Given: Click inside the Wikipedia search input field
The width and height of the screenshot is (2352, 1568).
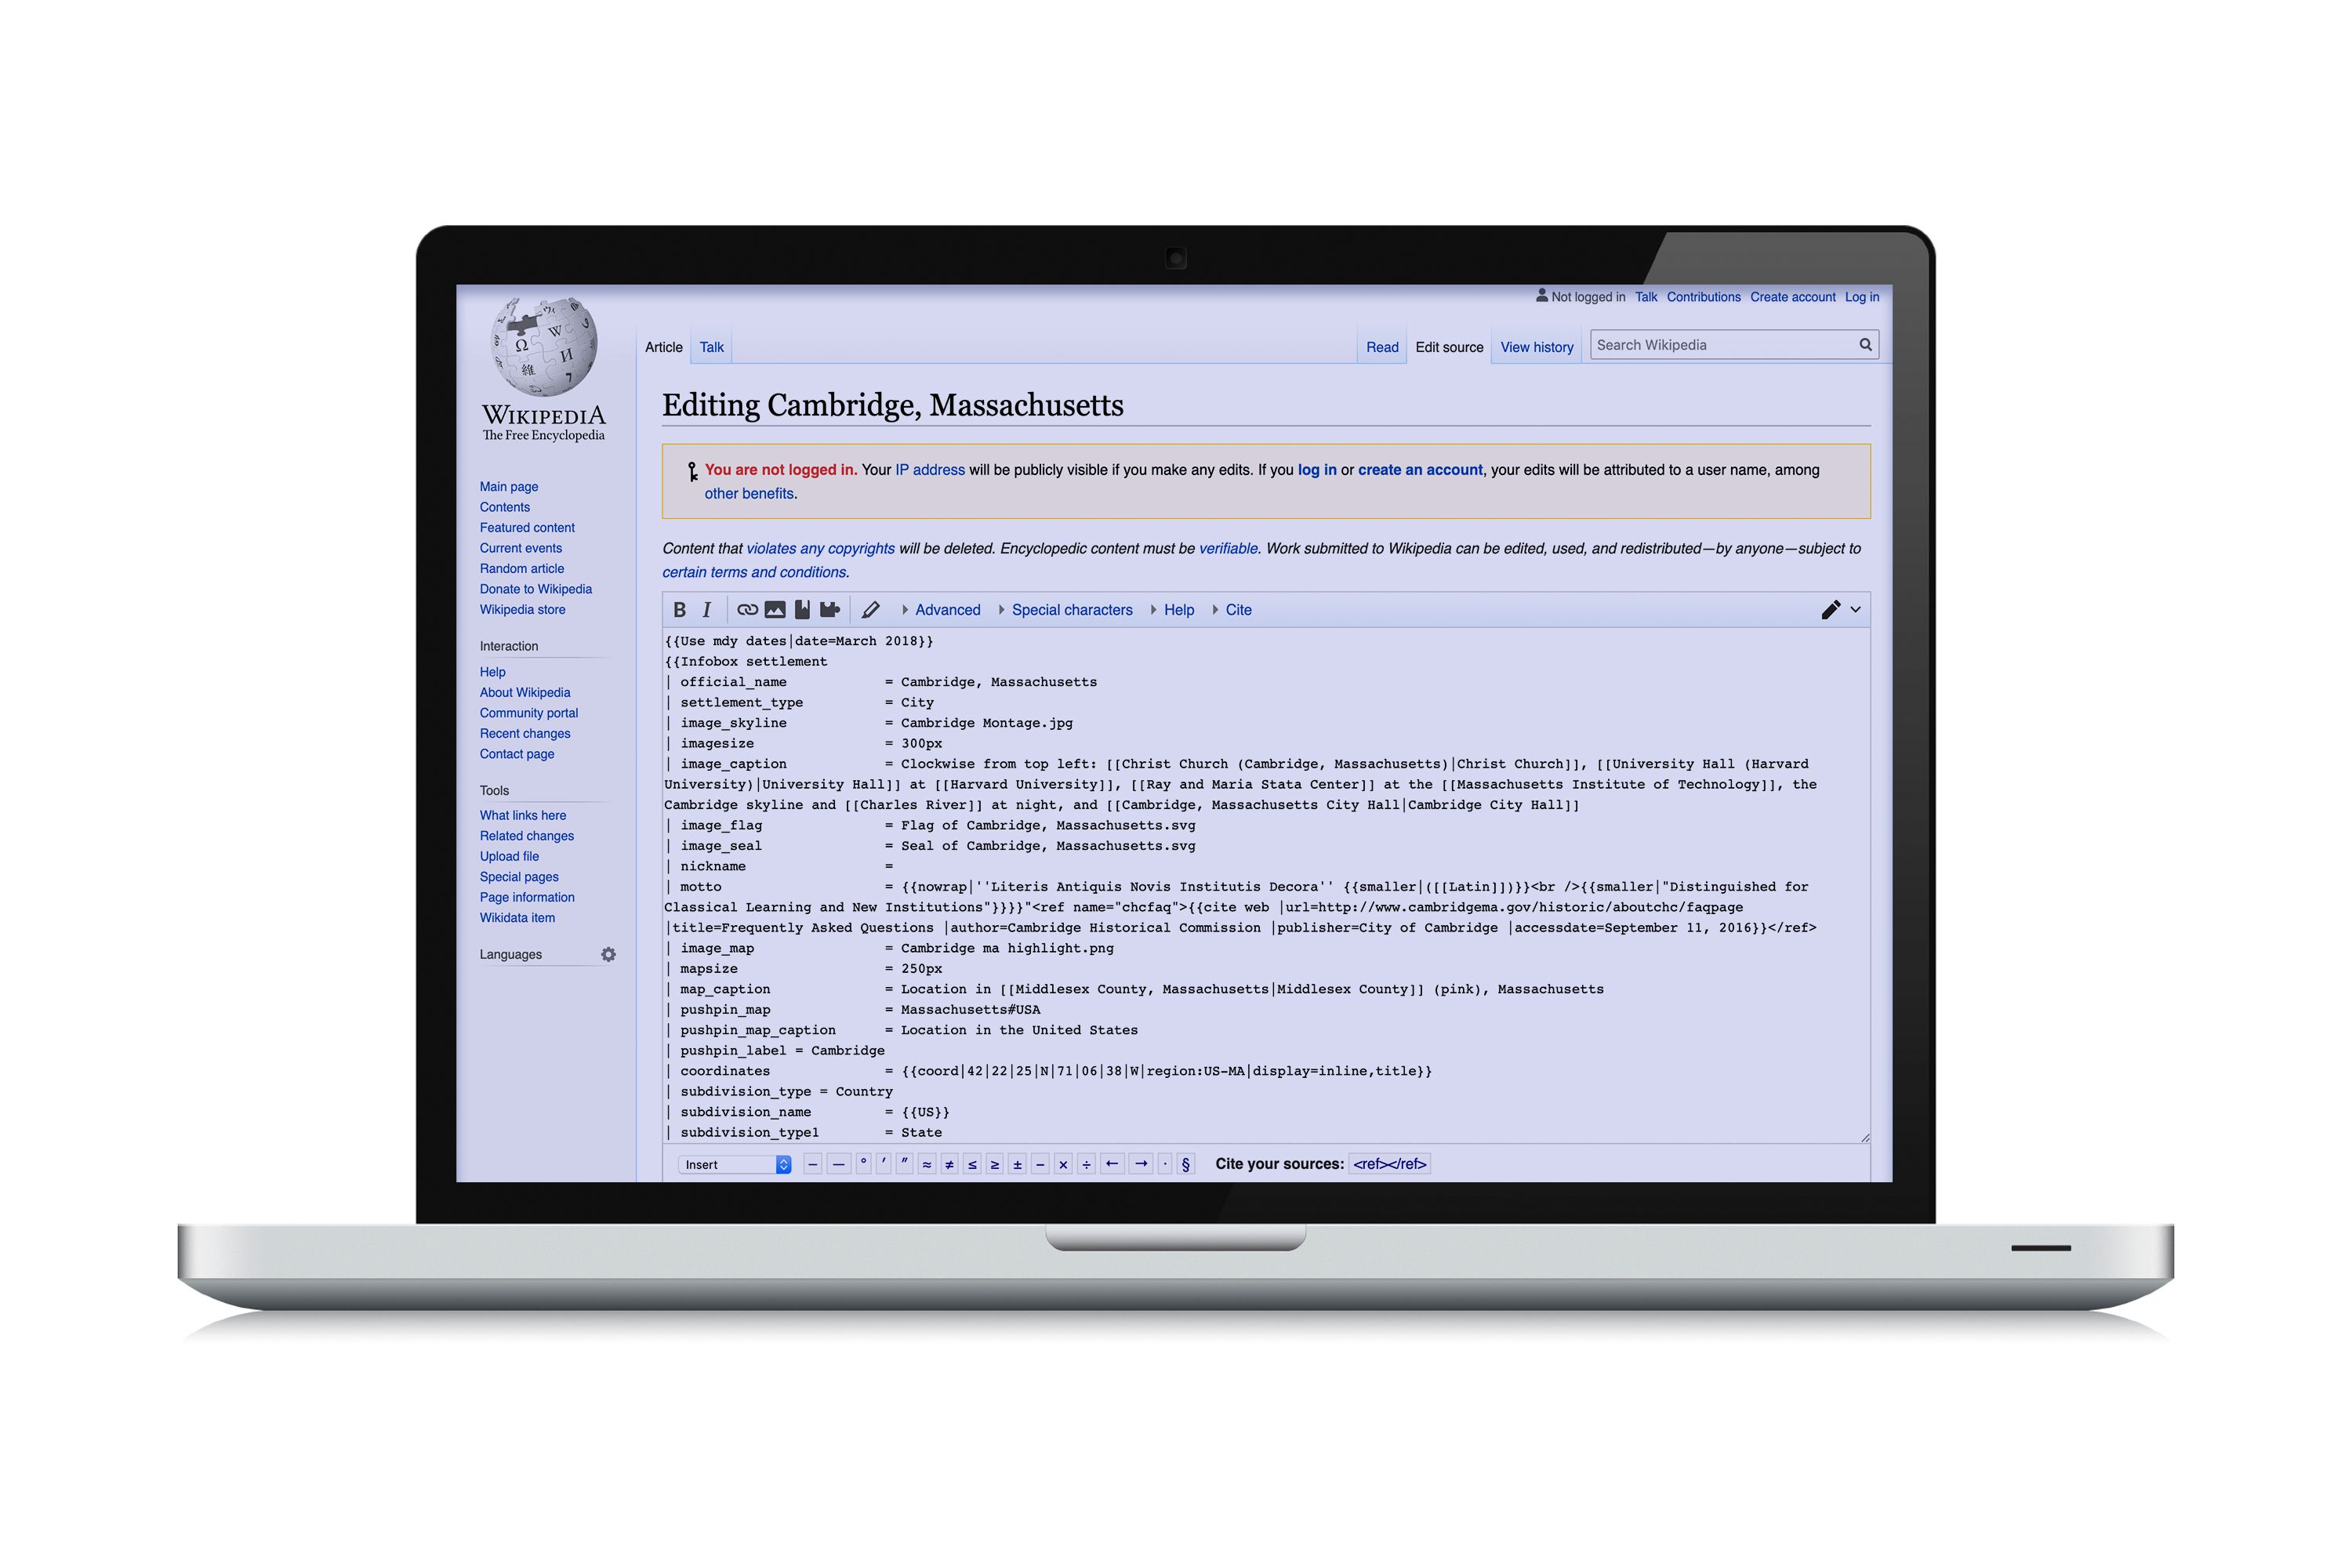Looking at the screenshot, I should 1722,347.
